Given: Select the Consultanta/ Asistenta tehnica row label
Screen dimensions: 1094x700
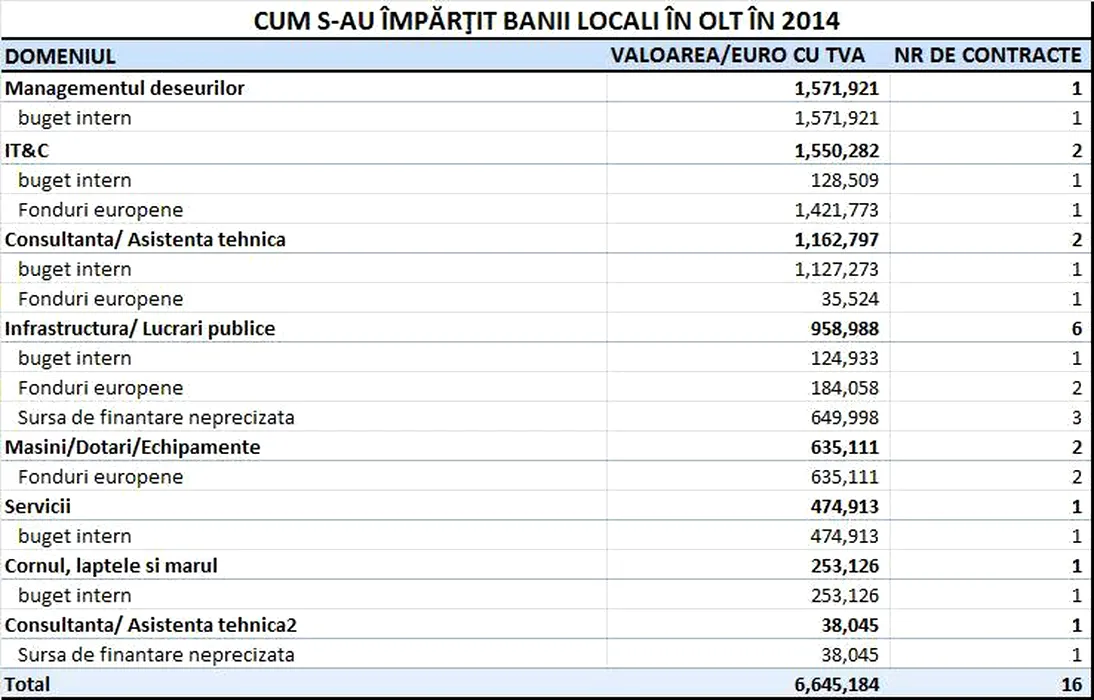Looking at the screenshot, I should click(x=145, y=239).
